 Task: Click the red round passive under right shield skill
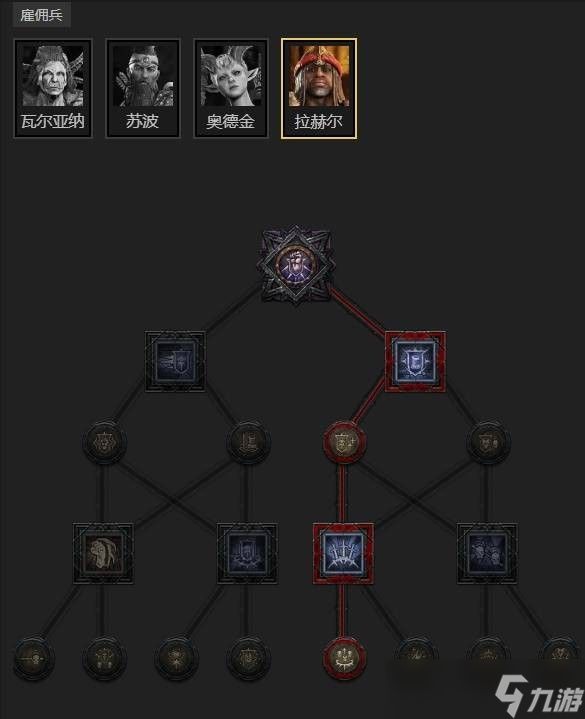click(x=344, y=442)
